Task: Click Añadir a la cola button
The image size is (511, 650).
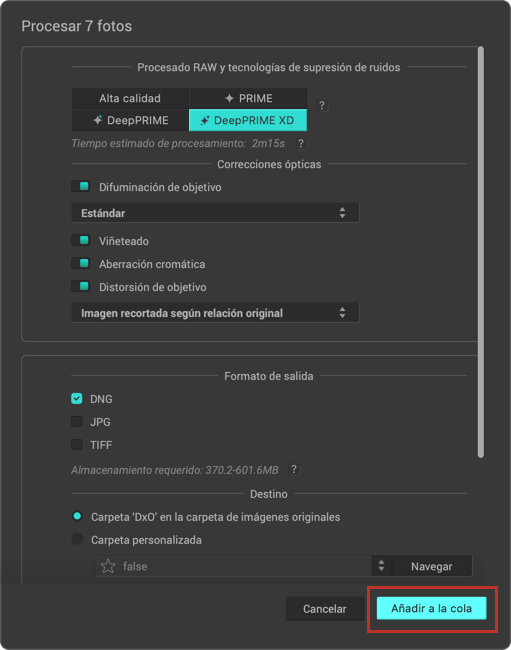Action: click(x=431, y=608)
